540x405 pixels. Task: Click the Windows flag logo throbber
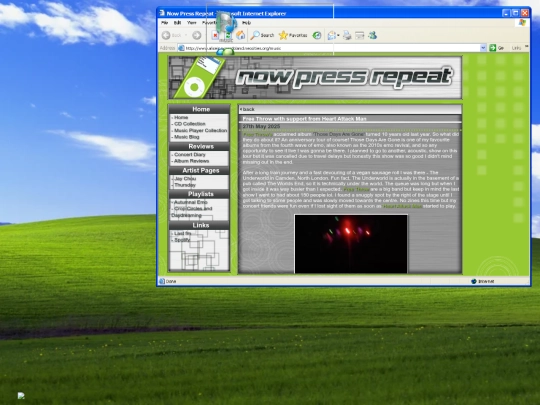522,23
